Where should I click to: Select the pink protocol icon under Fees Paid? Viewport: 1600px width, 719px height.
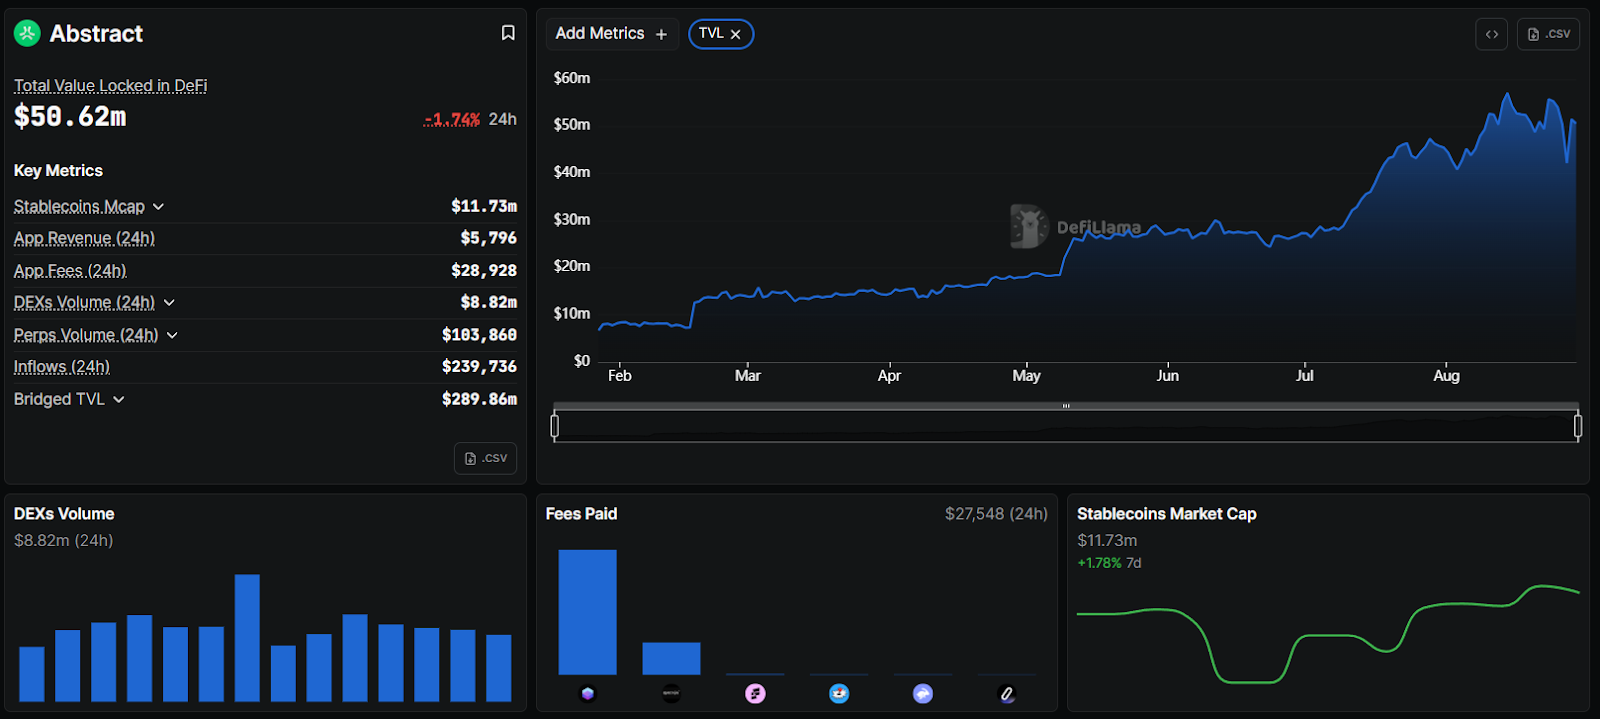point(756,693)
